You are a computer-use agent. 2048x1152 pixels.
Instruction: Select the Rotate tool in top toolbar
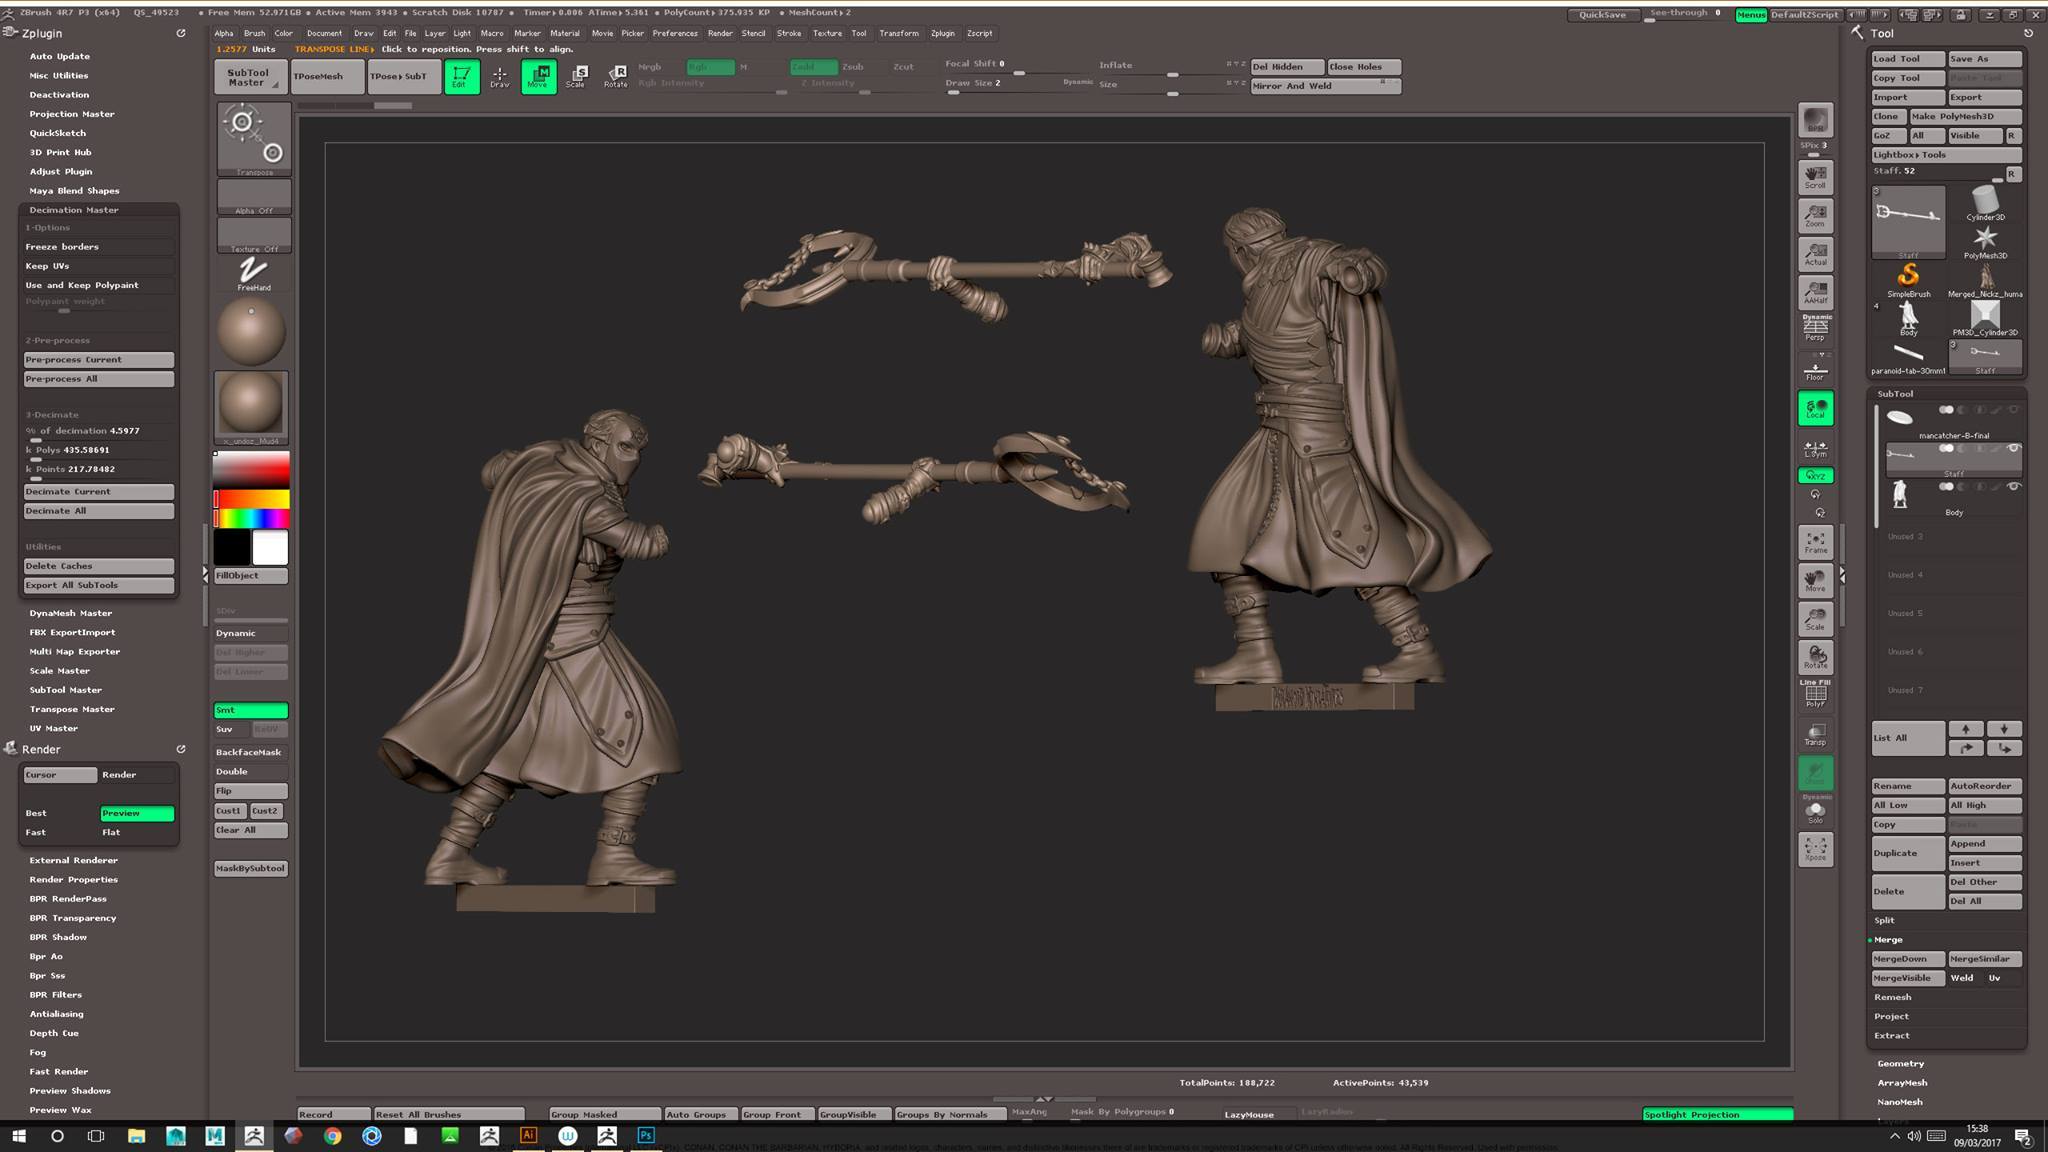pos(616,76)
